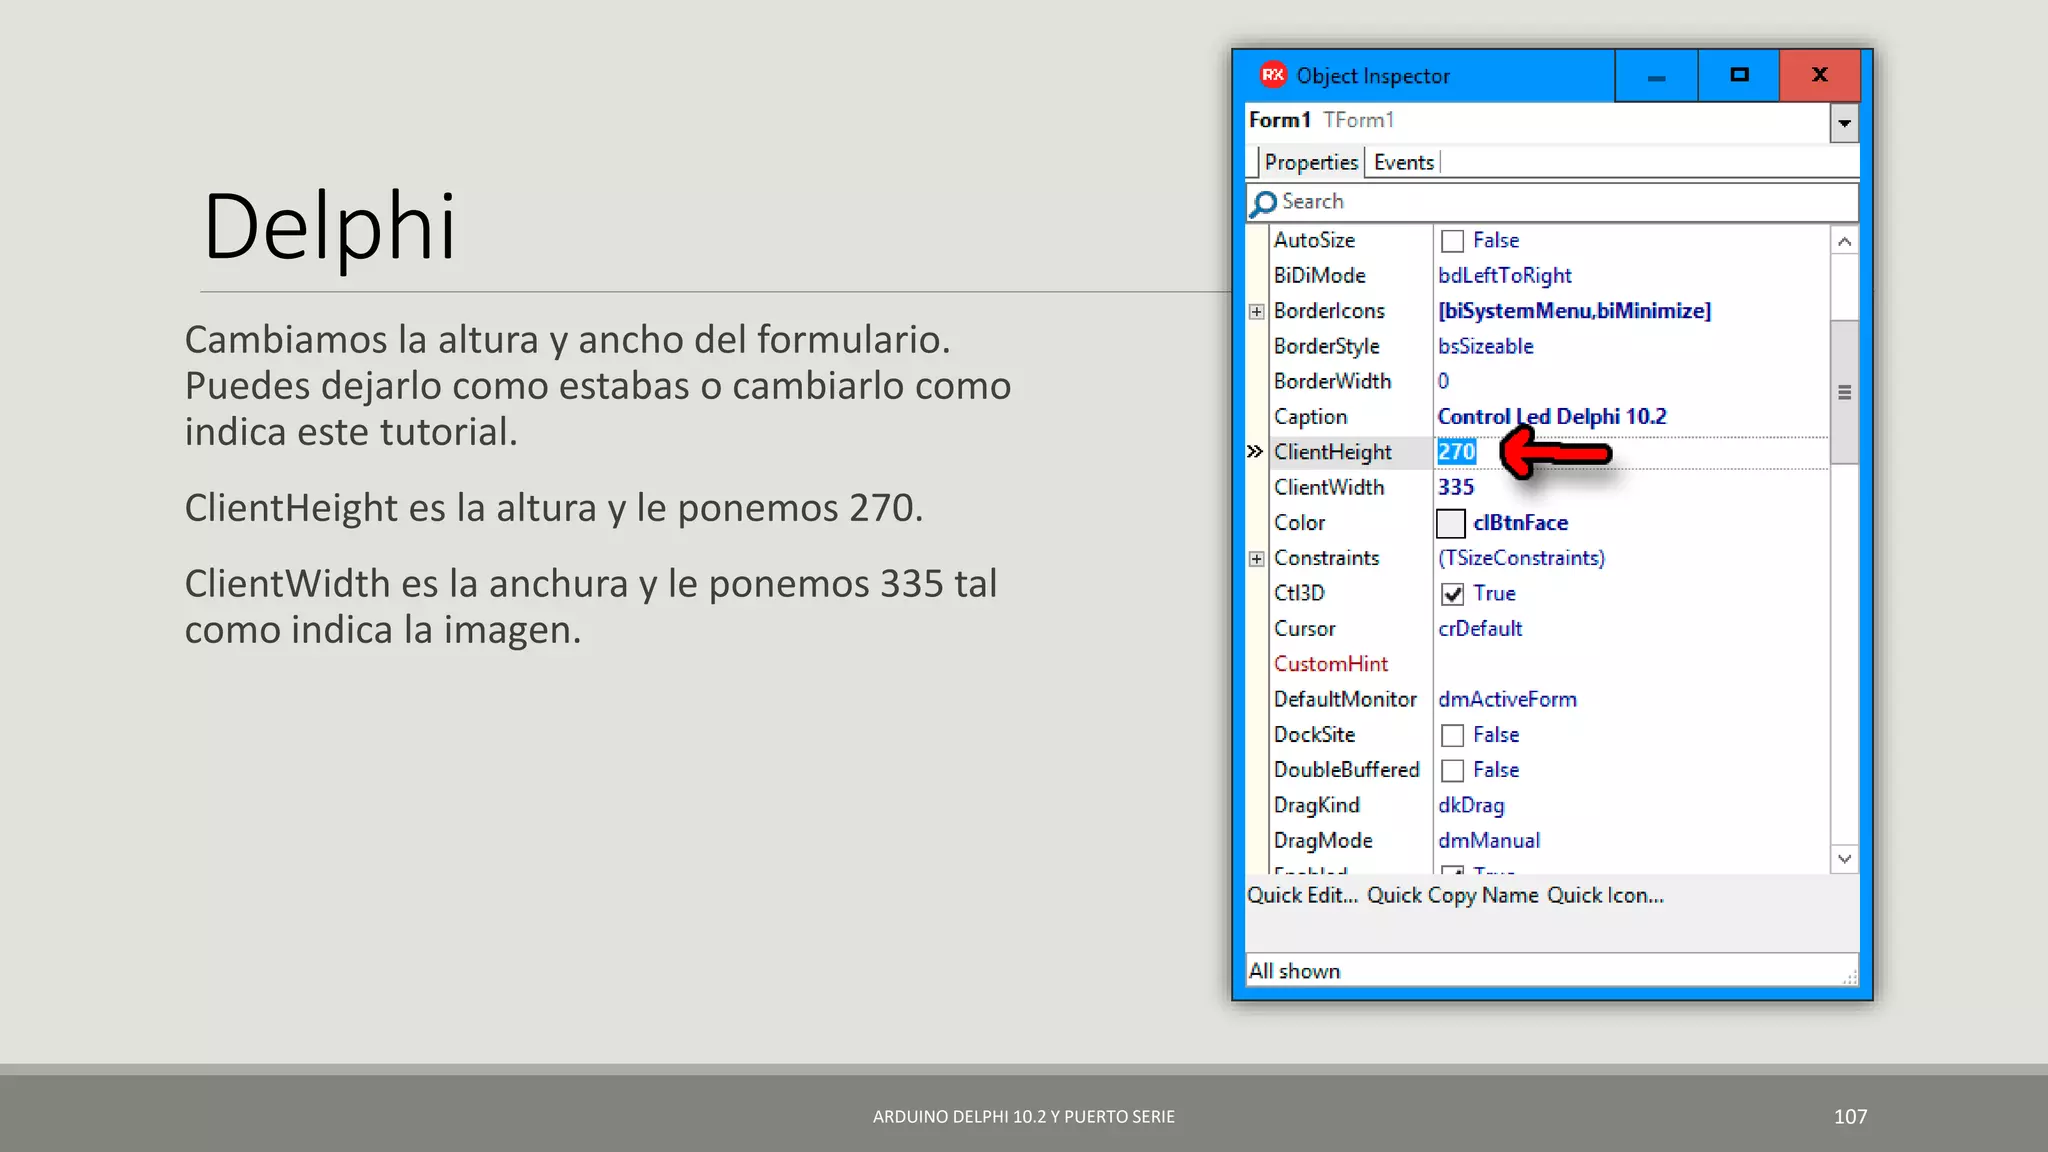Click the BorderIcons value [biSystemMenu,biMinimize]
This screenshot has height=1152, width=2048.
pyautogui.click(x=1574, y=311)
